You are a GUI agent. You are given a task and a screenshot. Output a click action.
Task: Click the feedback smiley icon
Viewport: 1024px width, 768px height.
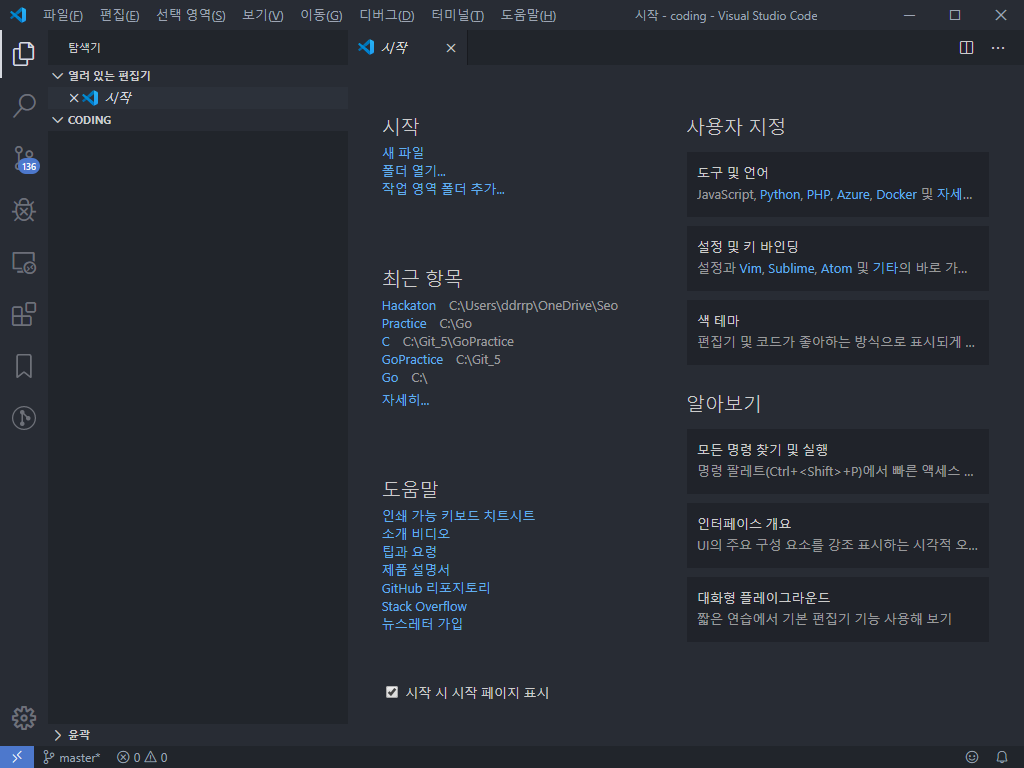(972, 757)
